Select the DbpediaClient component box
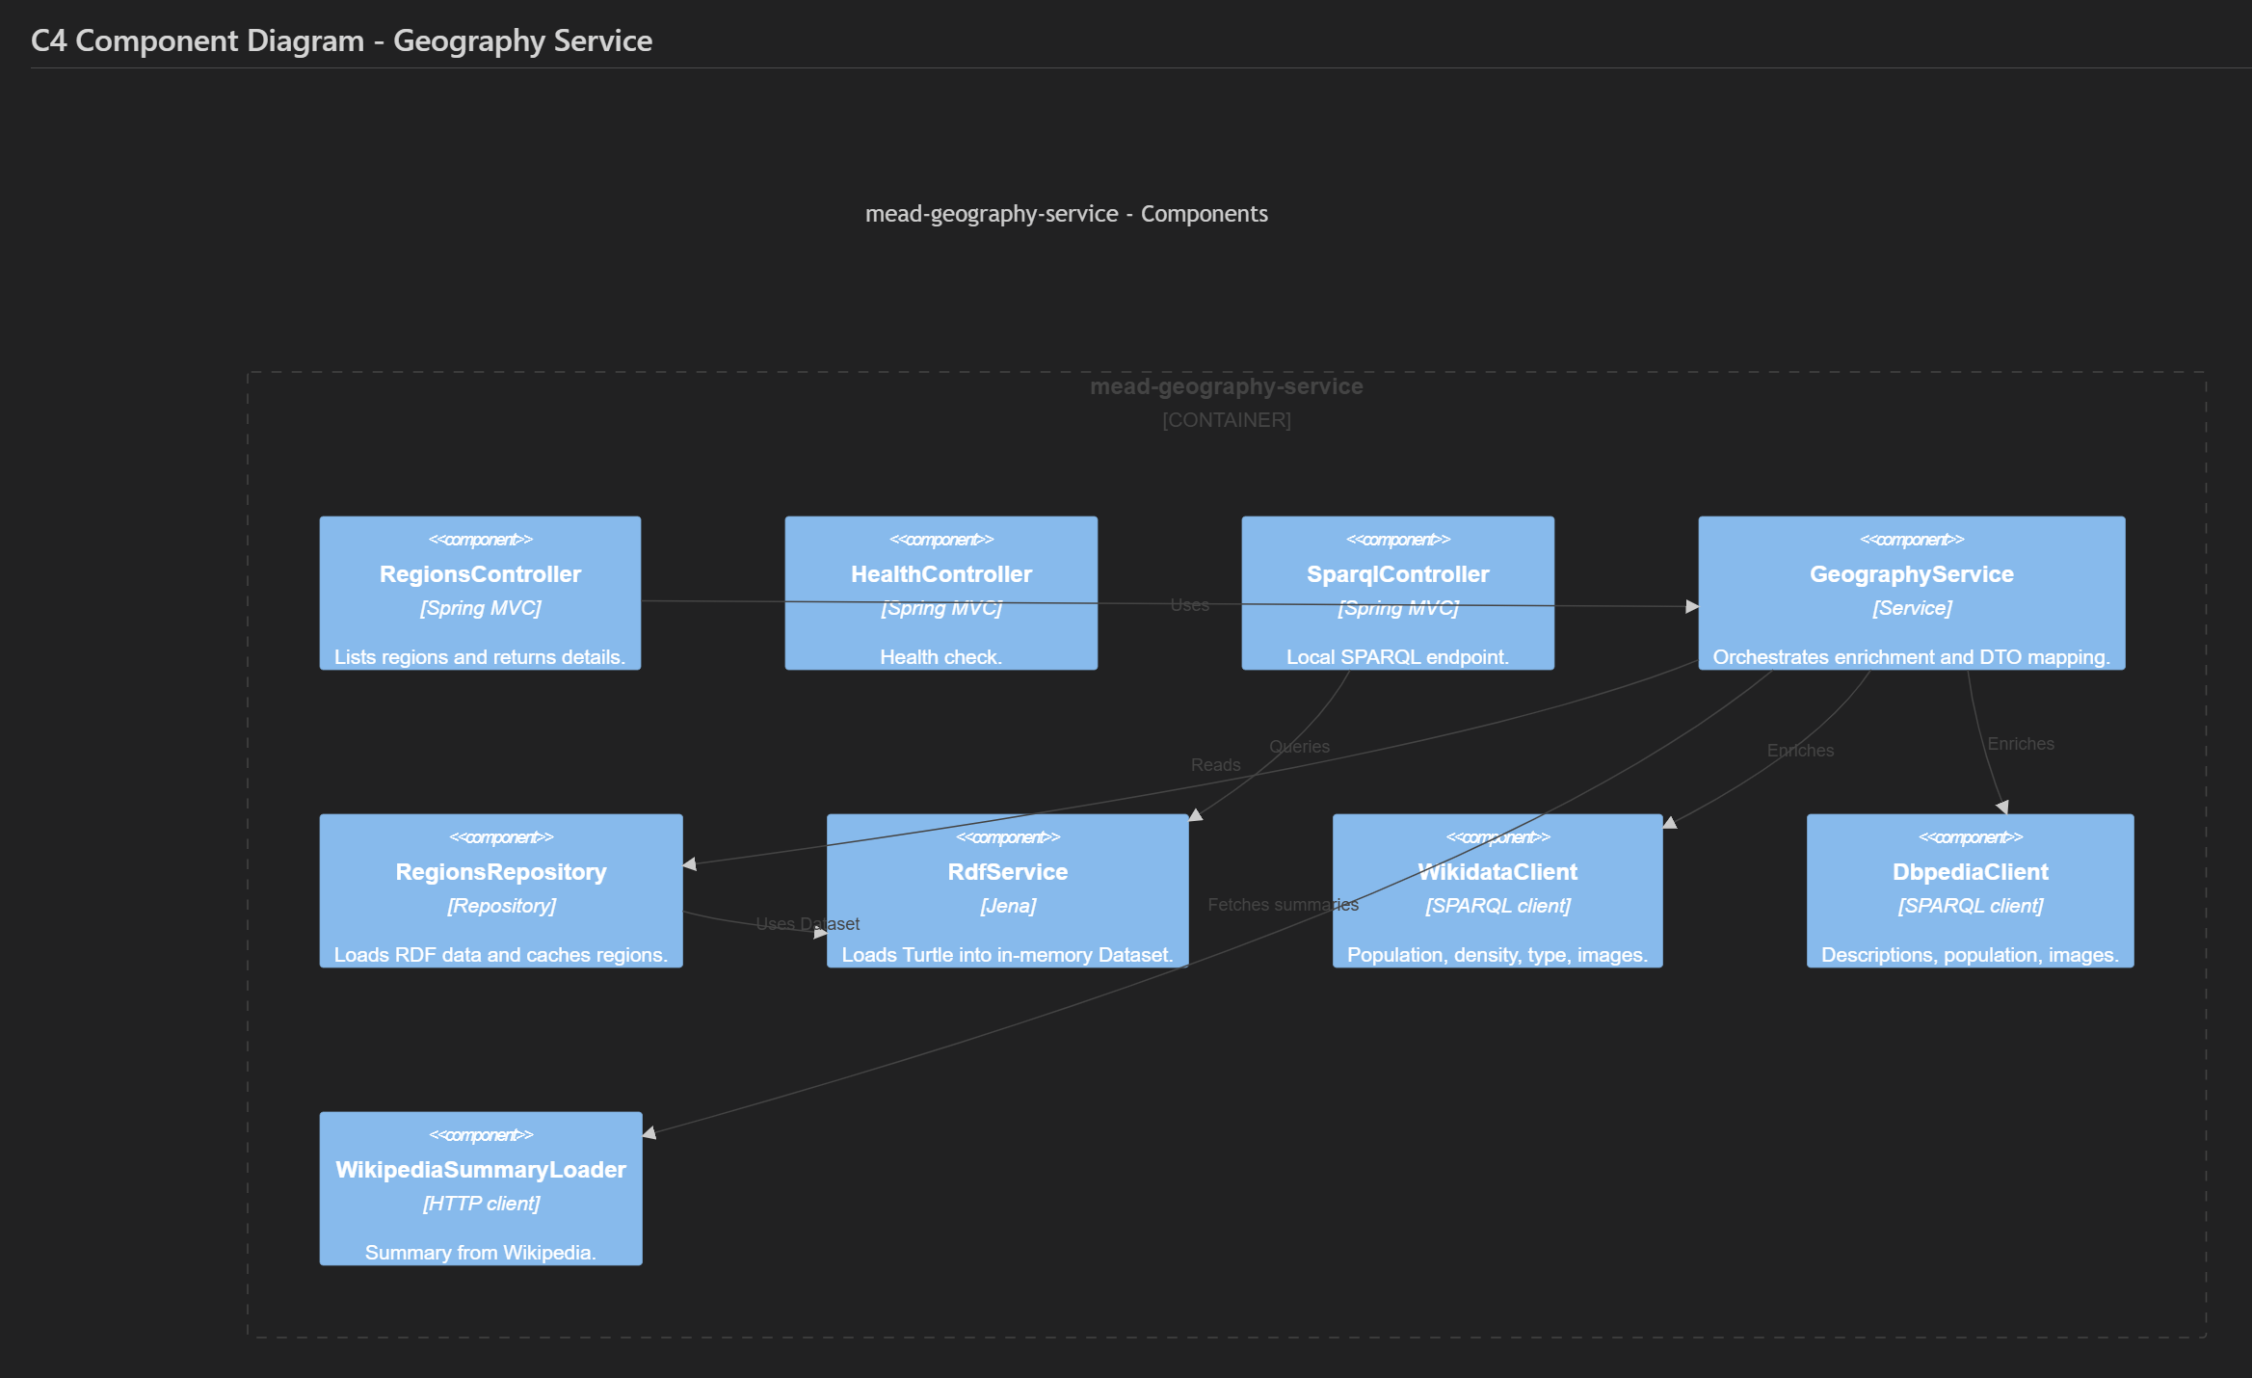This screenshot has width=2252, height=1378. [1970, 891]
